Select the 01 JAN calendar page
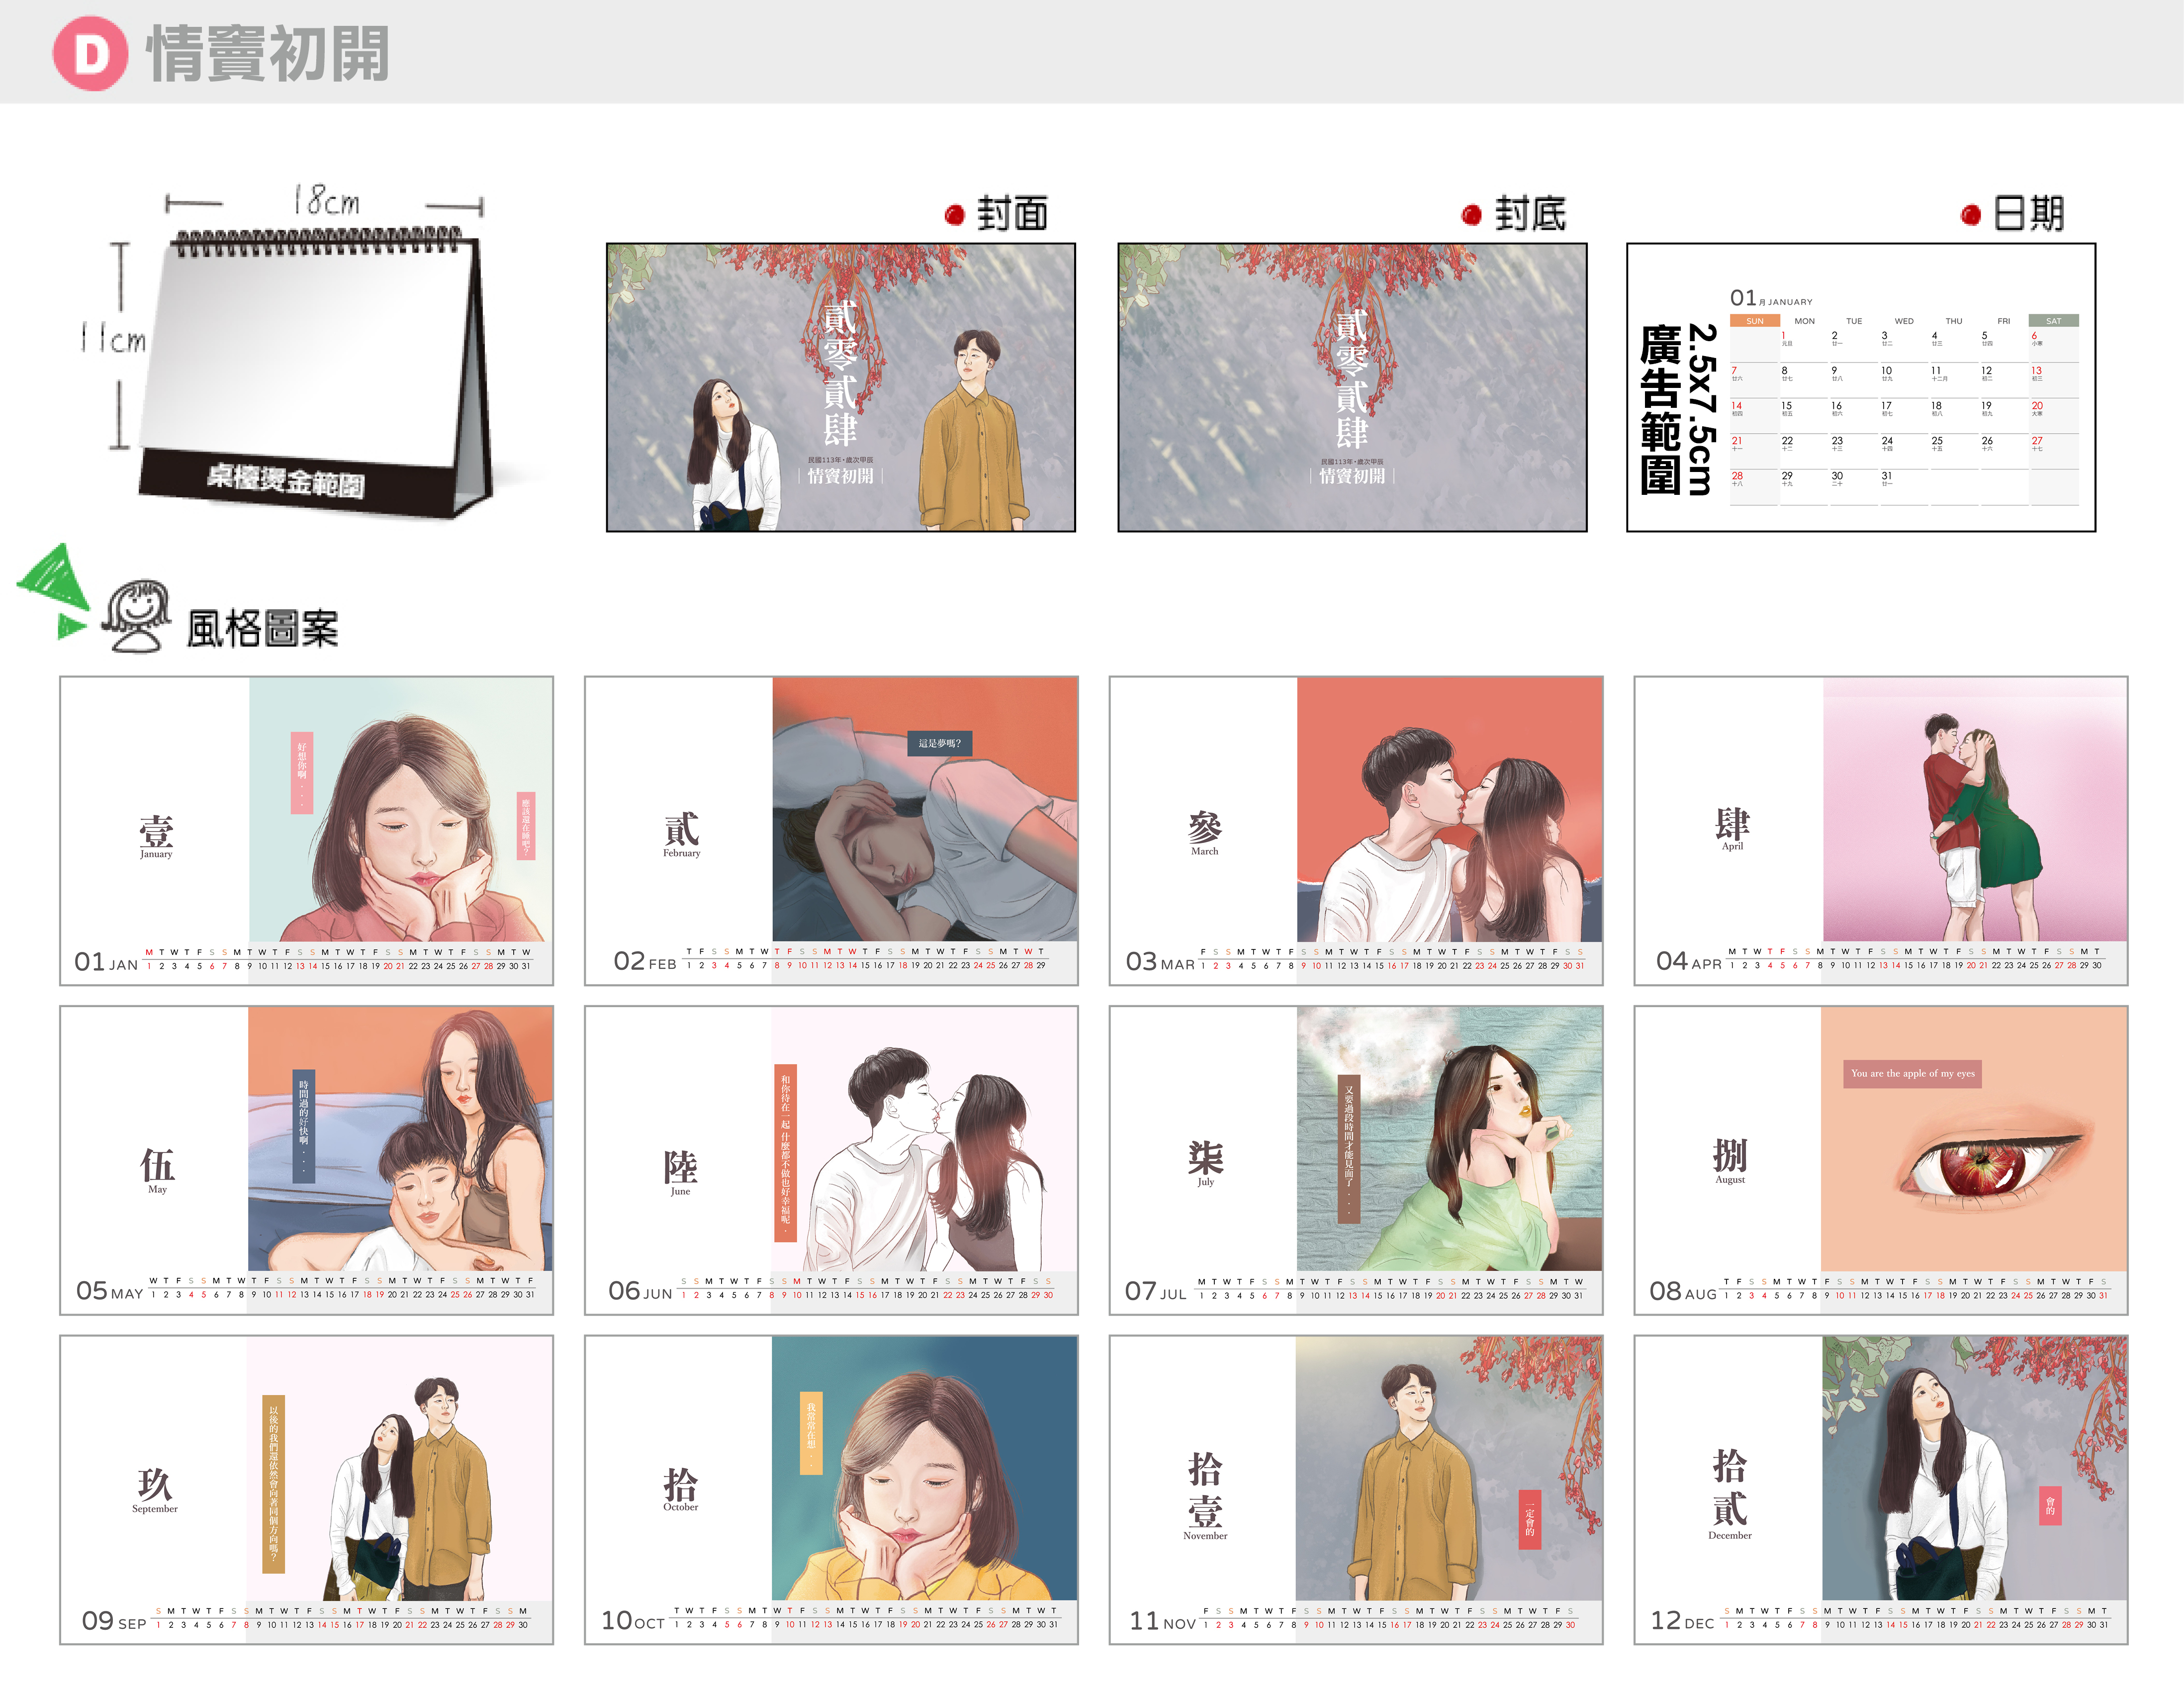Image resolution: width=2184 pixels, height=1693 pixels. tap(306, 830)
